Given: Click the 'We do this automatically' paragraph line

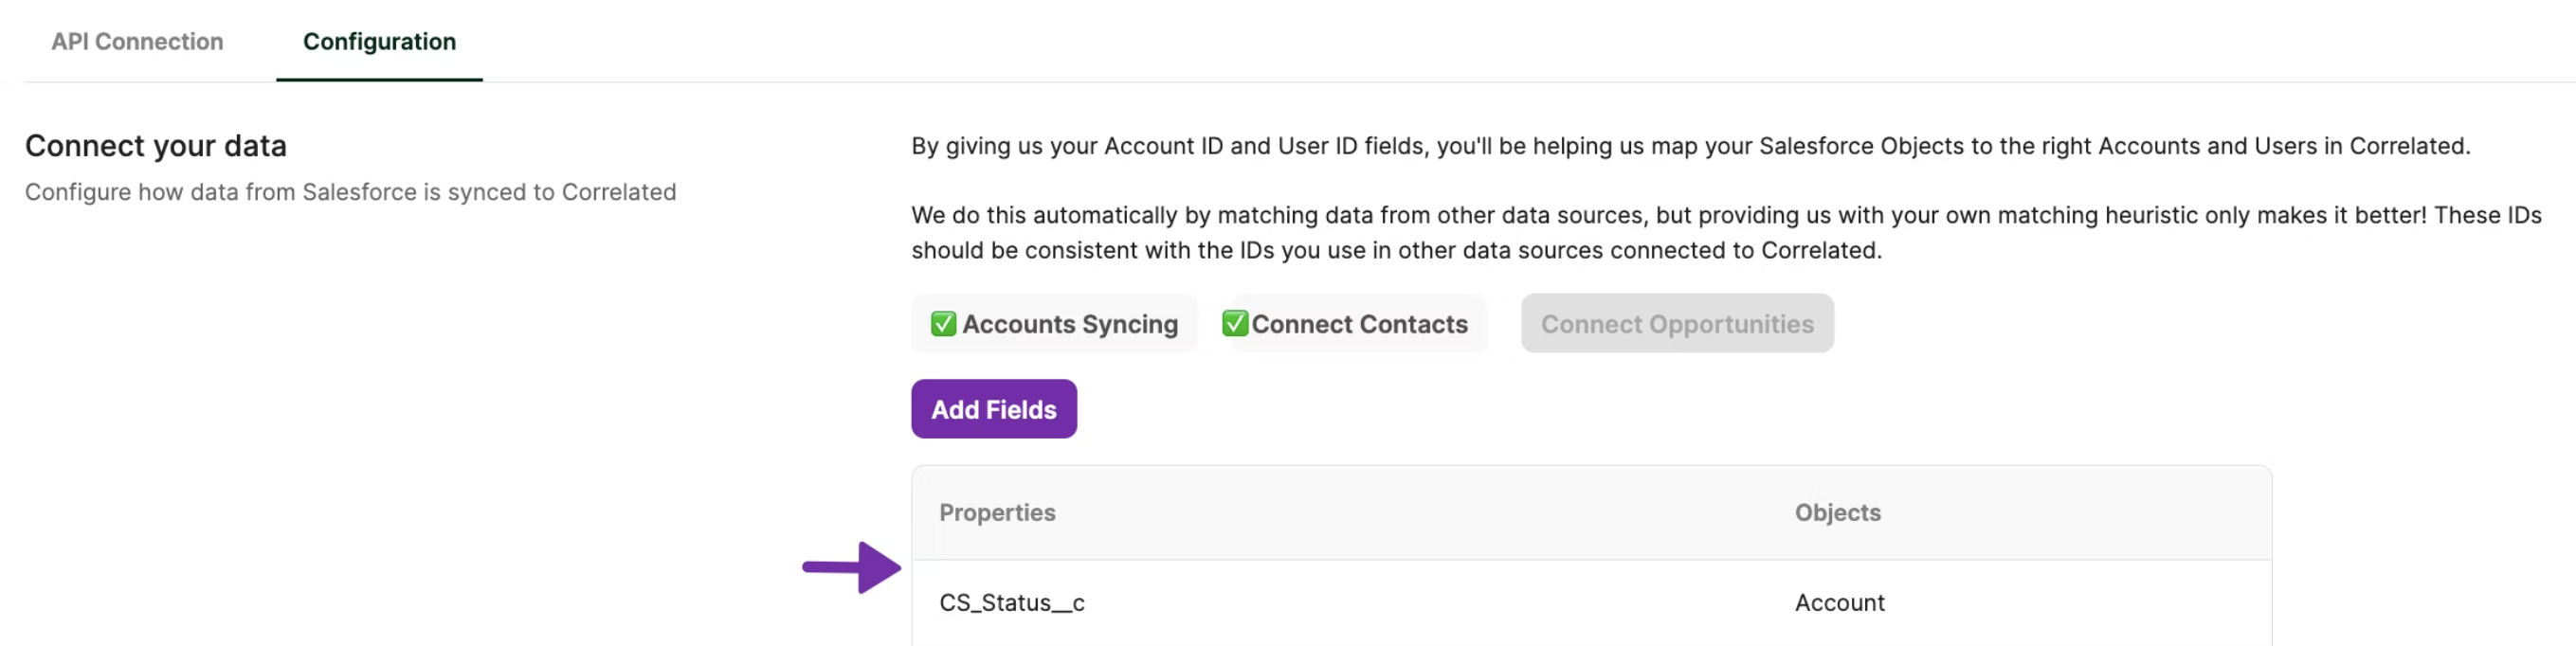Looking at the screenshot, I should click(1725, 215).
